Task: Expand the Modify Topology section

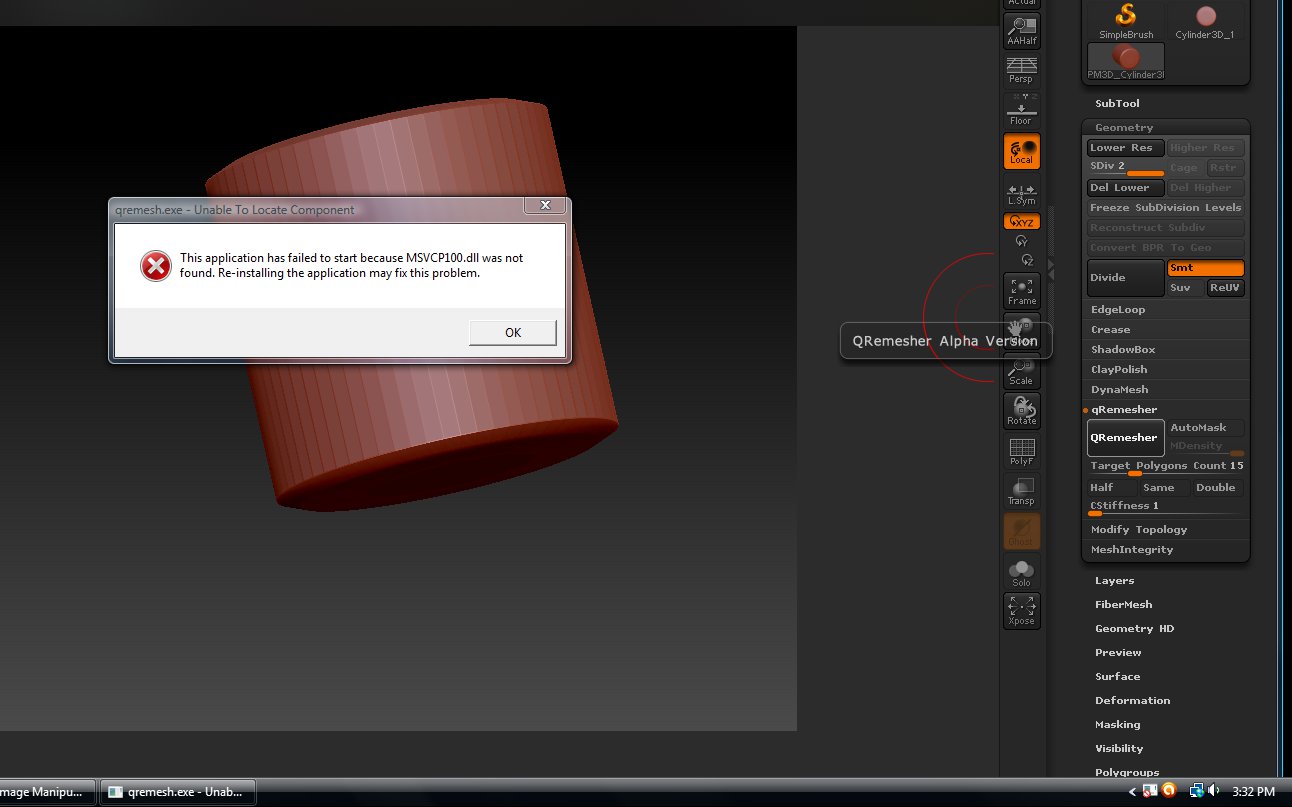Action: tap(1139, 530)
